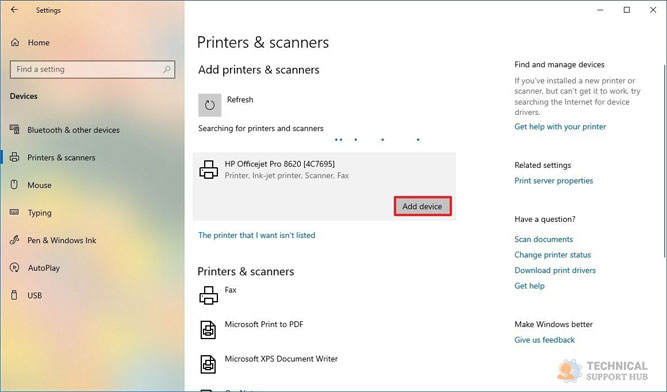Click the Home house icon
The width and height of the screenshot is (667, 392).
point(15,43)
